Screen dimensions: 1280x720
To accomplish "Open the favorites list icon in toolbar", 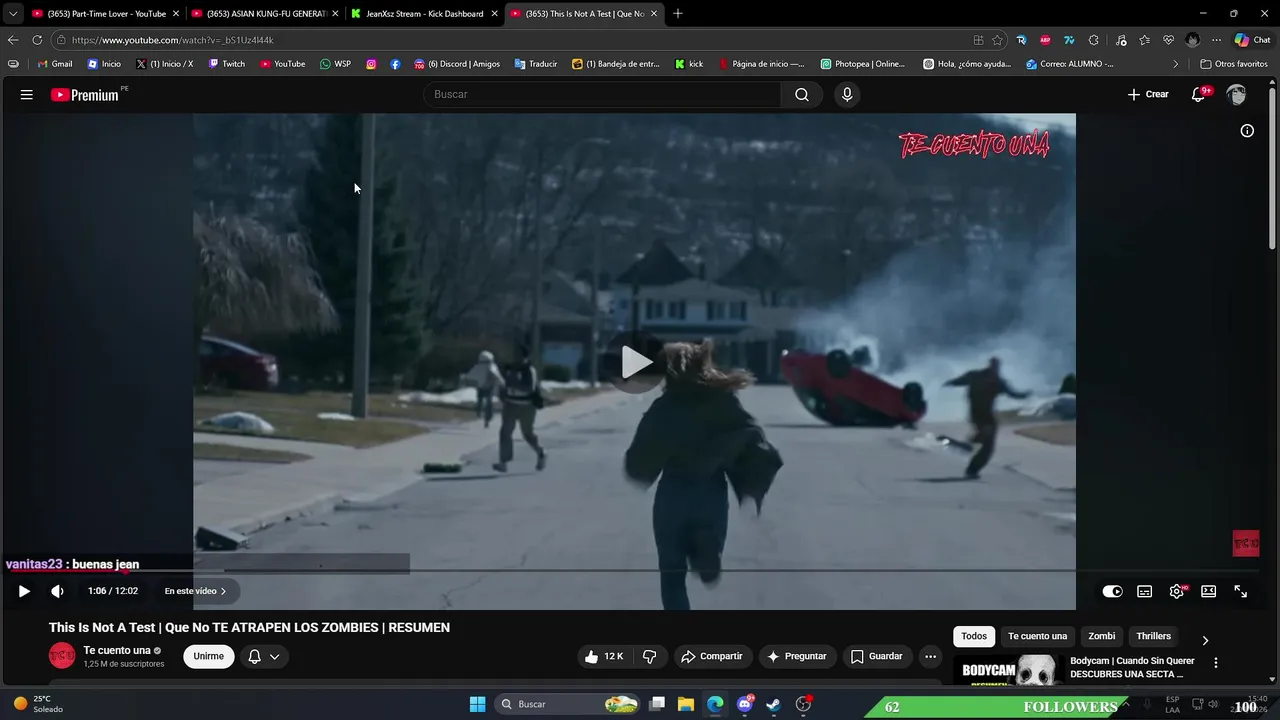I will pyautogui.click(x=1144, y=40).
